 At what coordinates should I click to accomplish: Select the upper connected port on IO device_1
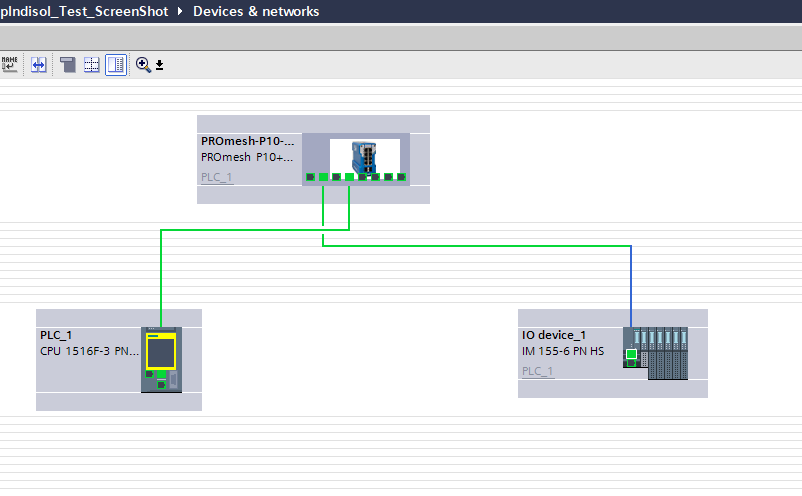pos(631,354)
